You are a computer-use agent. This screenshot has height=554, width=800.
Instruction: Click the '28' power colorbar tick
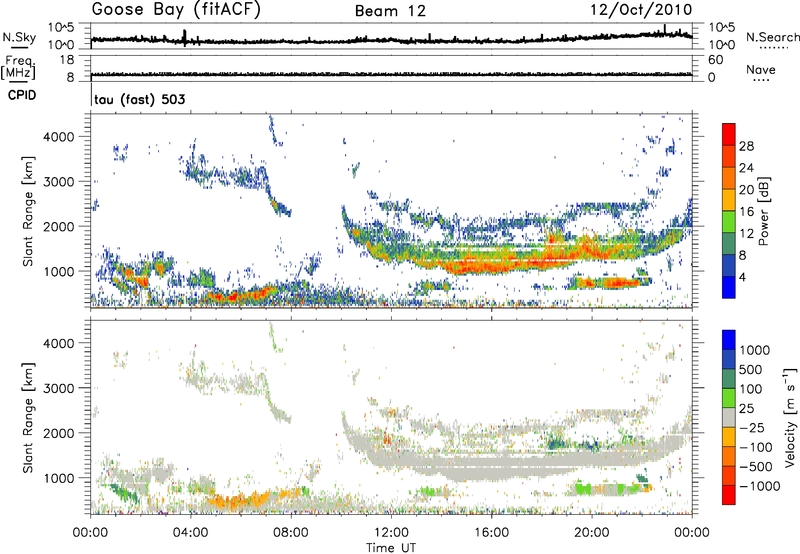point(746,146)
